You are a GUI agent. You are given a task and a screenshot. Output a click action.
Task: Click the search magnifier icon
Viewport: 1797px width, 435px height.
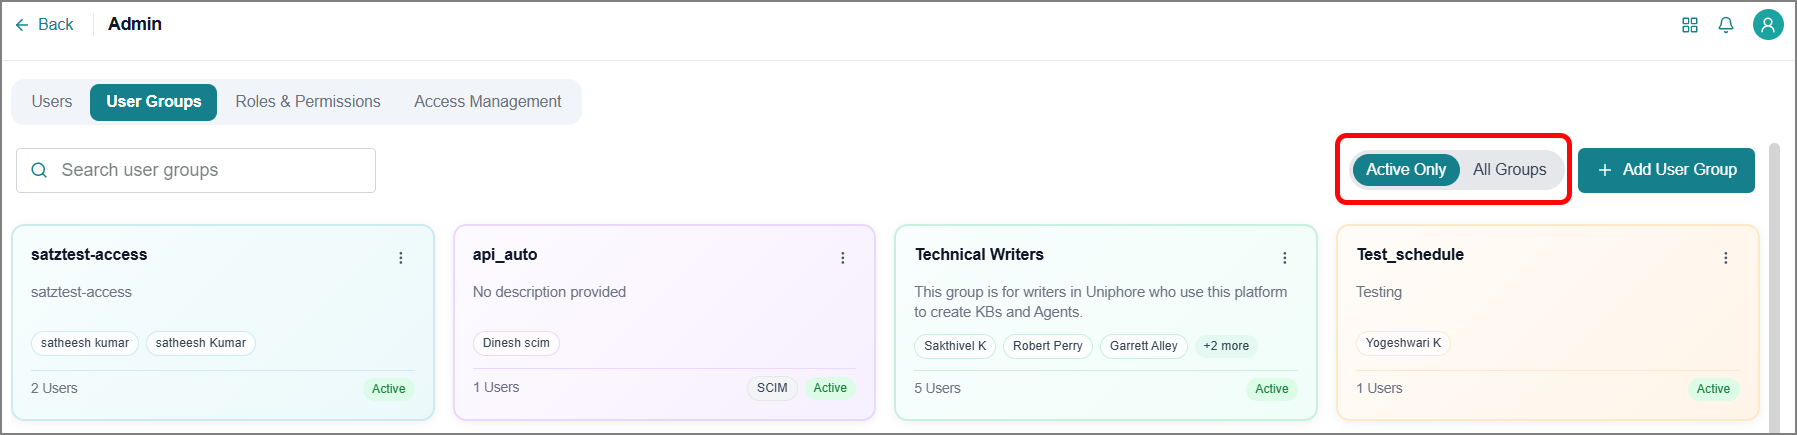tap(39, 170)
